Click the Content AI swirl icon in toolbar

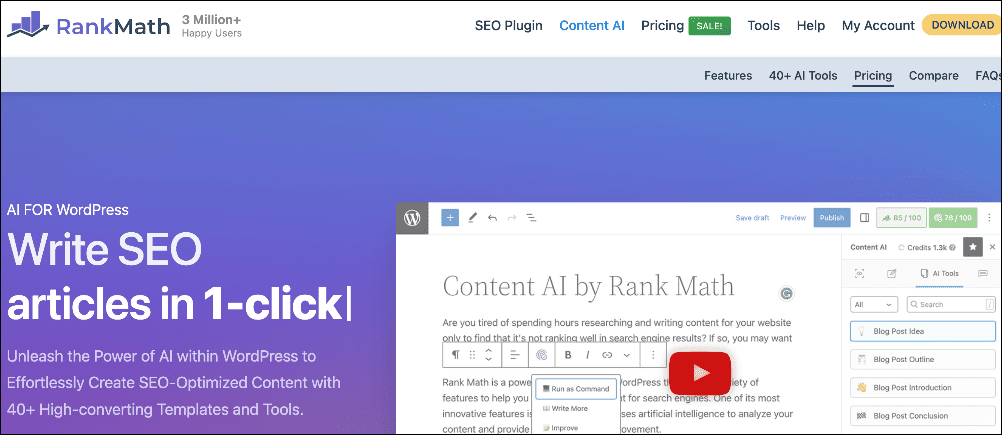pyautogui.click(x=541, y=355)
